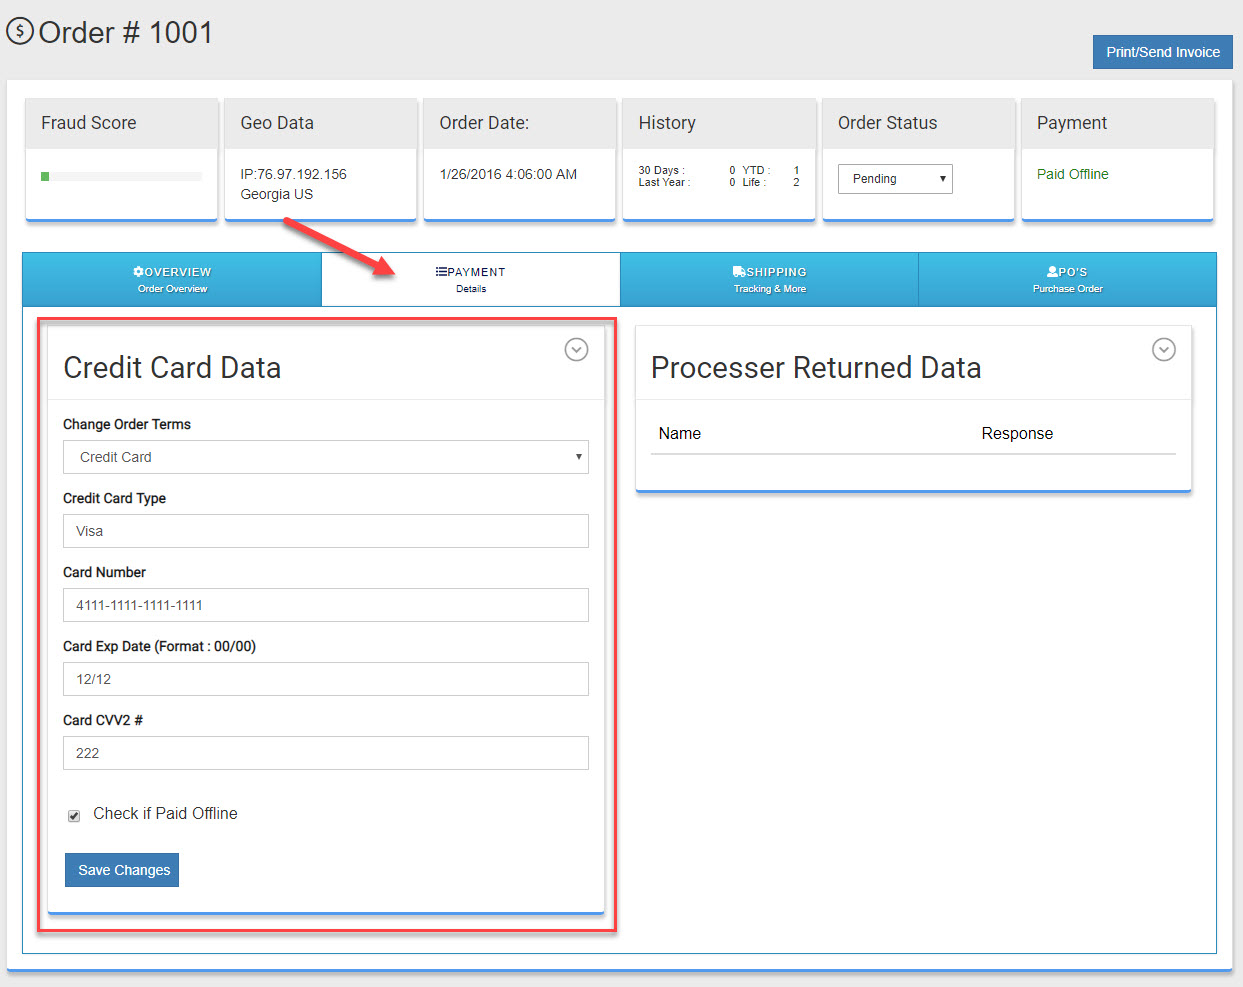Click the Card Number input field

[325, 605]
